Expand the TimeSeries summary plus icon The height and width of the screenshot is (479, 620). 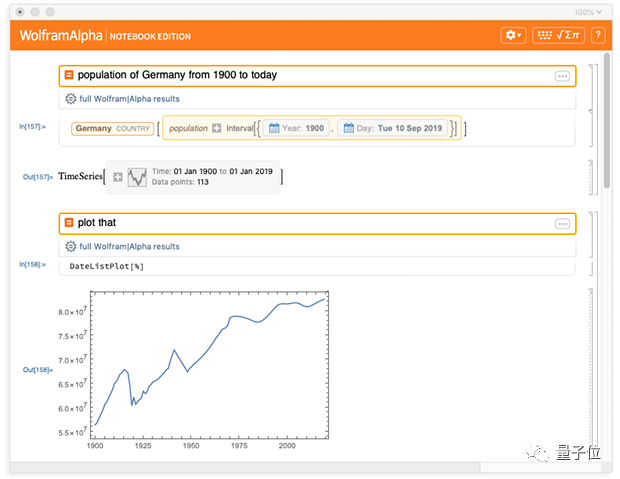pyautogui.click(x=118, y=177)
